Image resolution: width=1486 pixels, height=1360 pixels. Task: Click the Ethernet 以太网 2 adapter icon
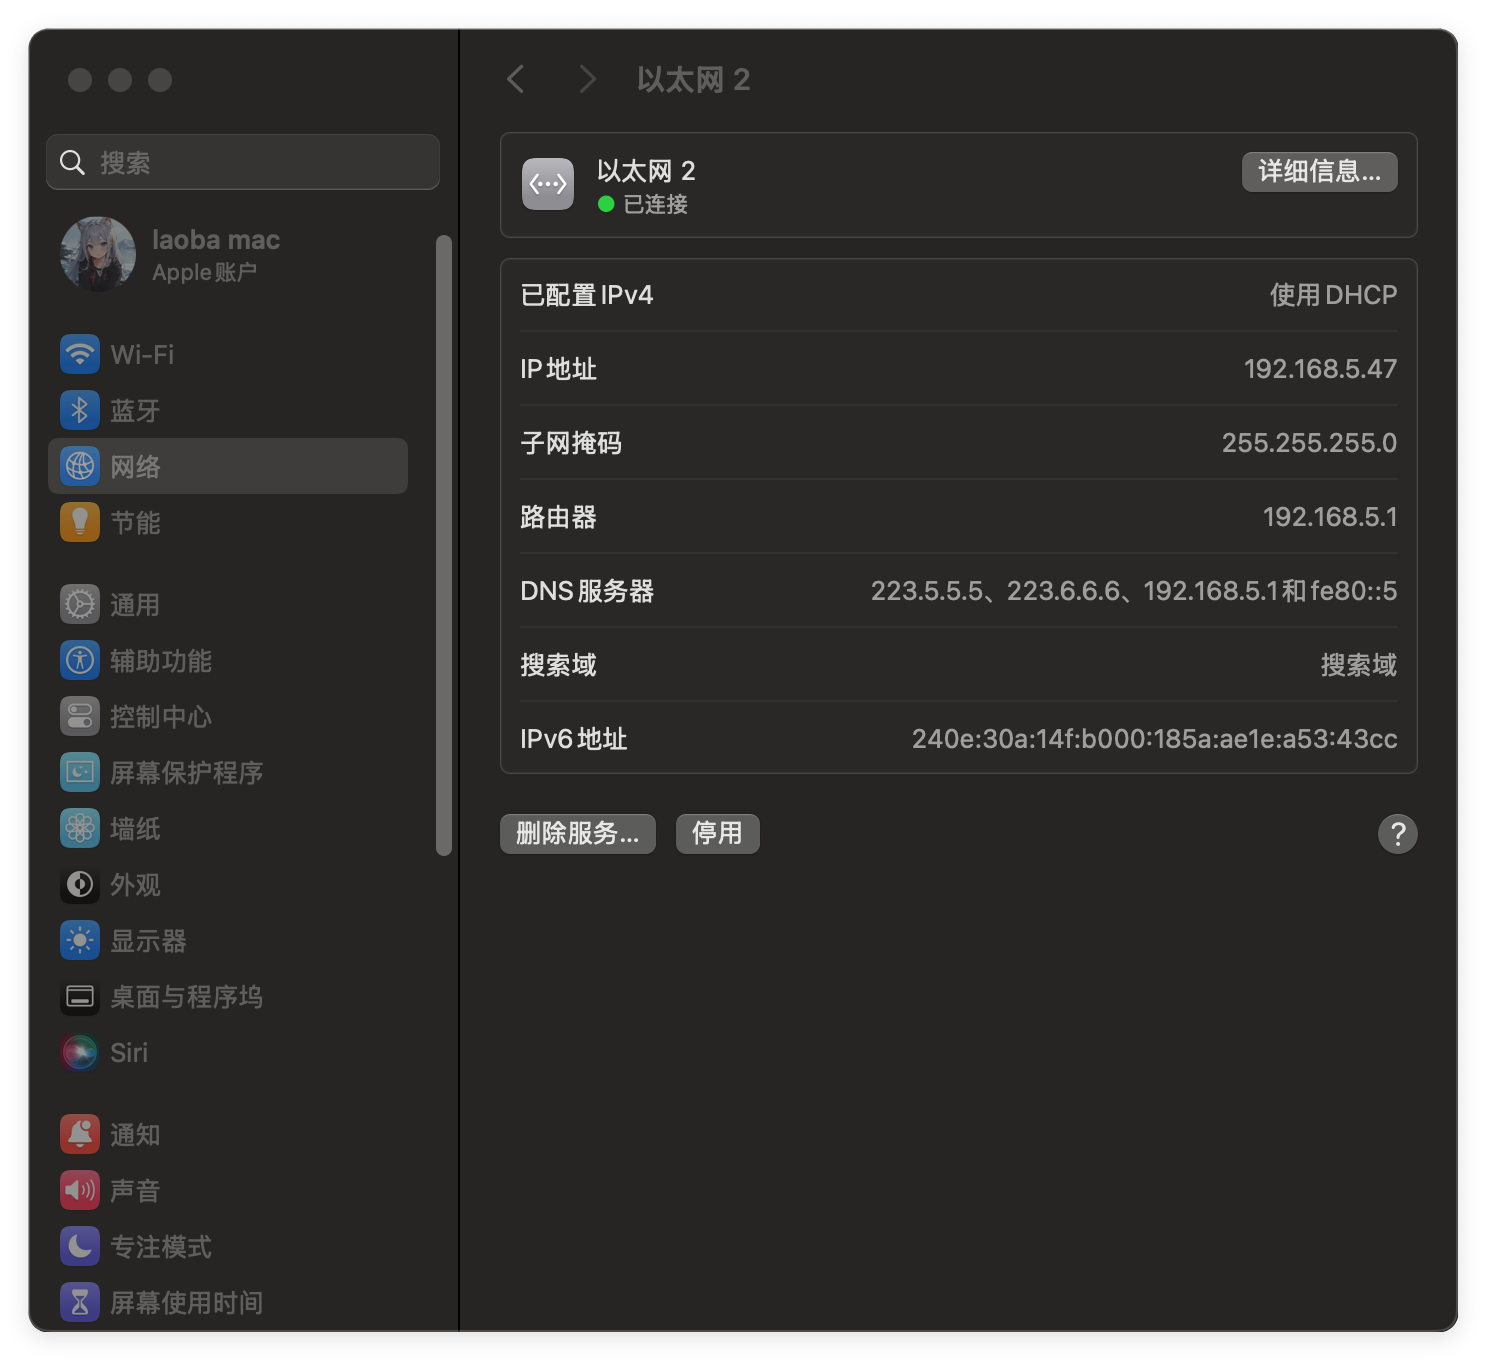pos(548,184)
